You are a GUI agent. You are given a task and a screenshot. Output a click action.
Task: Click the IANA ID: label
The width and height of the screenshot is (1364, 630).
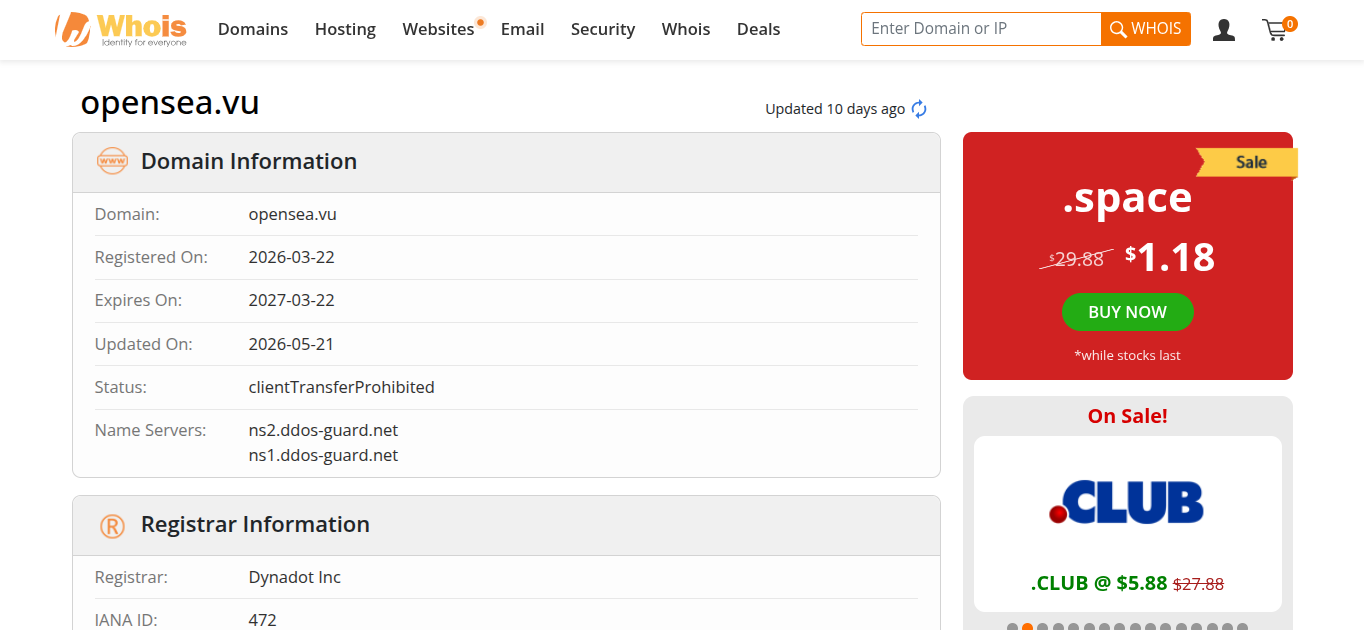coord(126,621)
